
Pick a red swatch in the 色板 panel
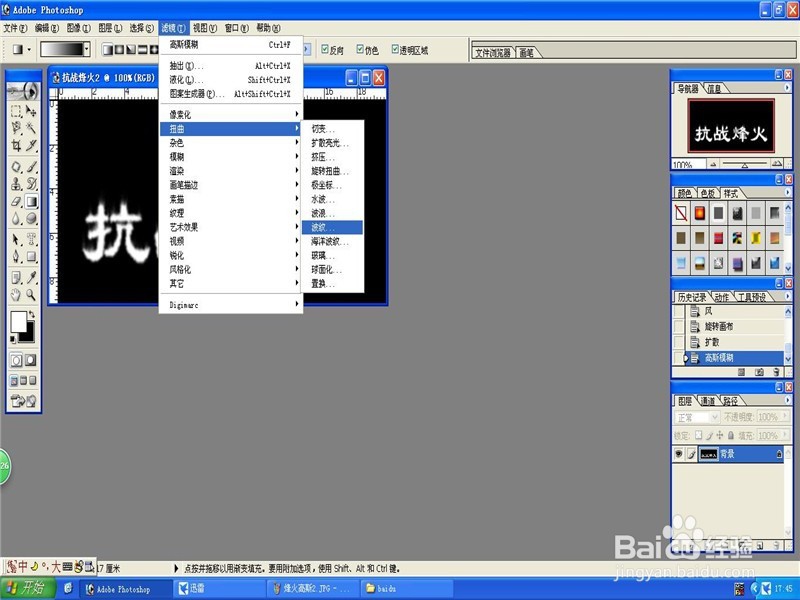click(x=699, y=213)
